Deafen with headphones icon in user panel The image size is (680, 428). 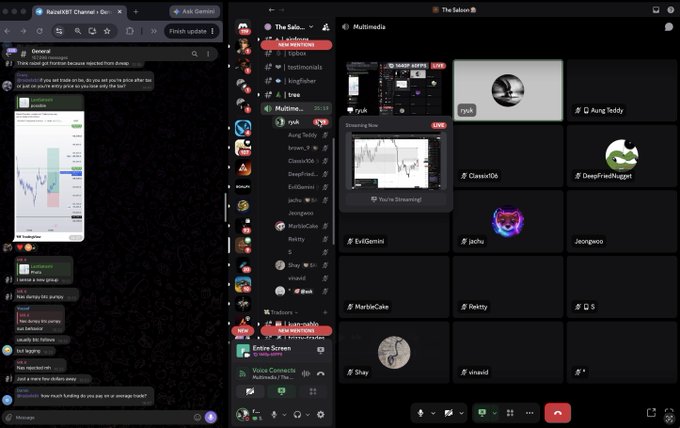(x=297, y=415)
